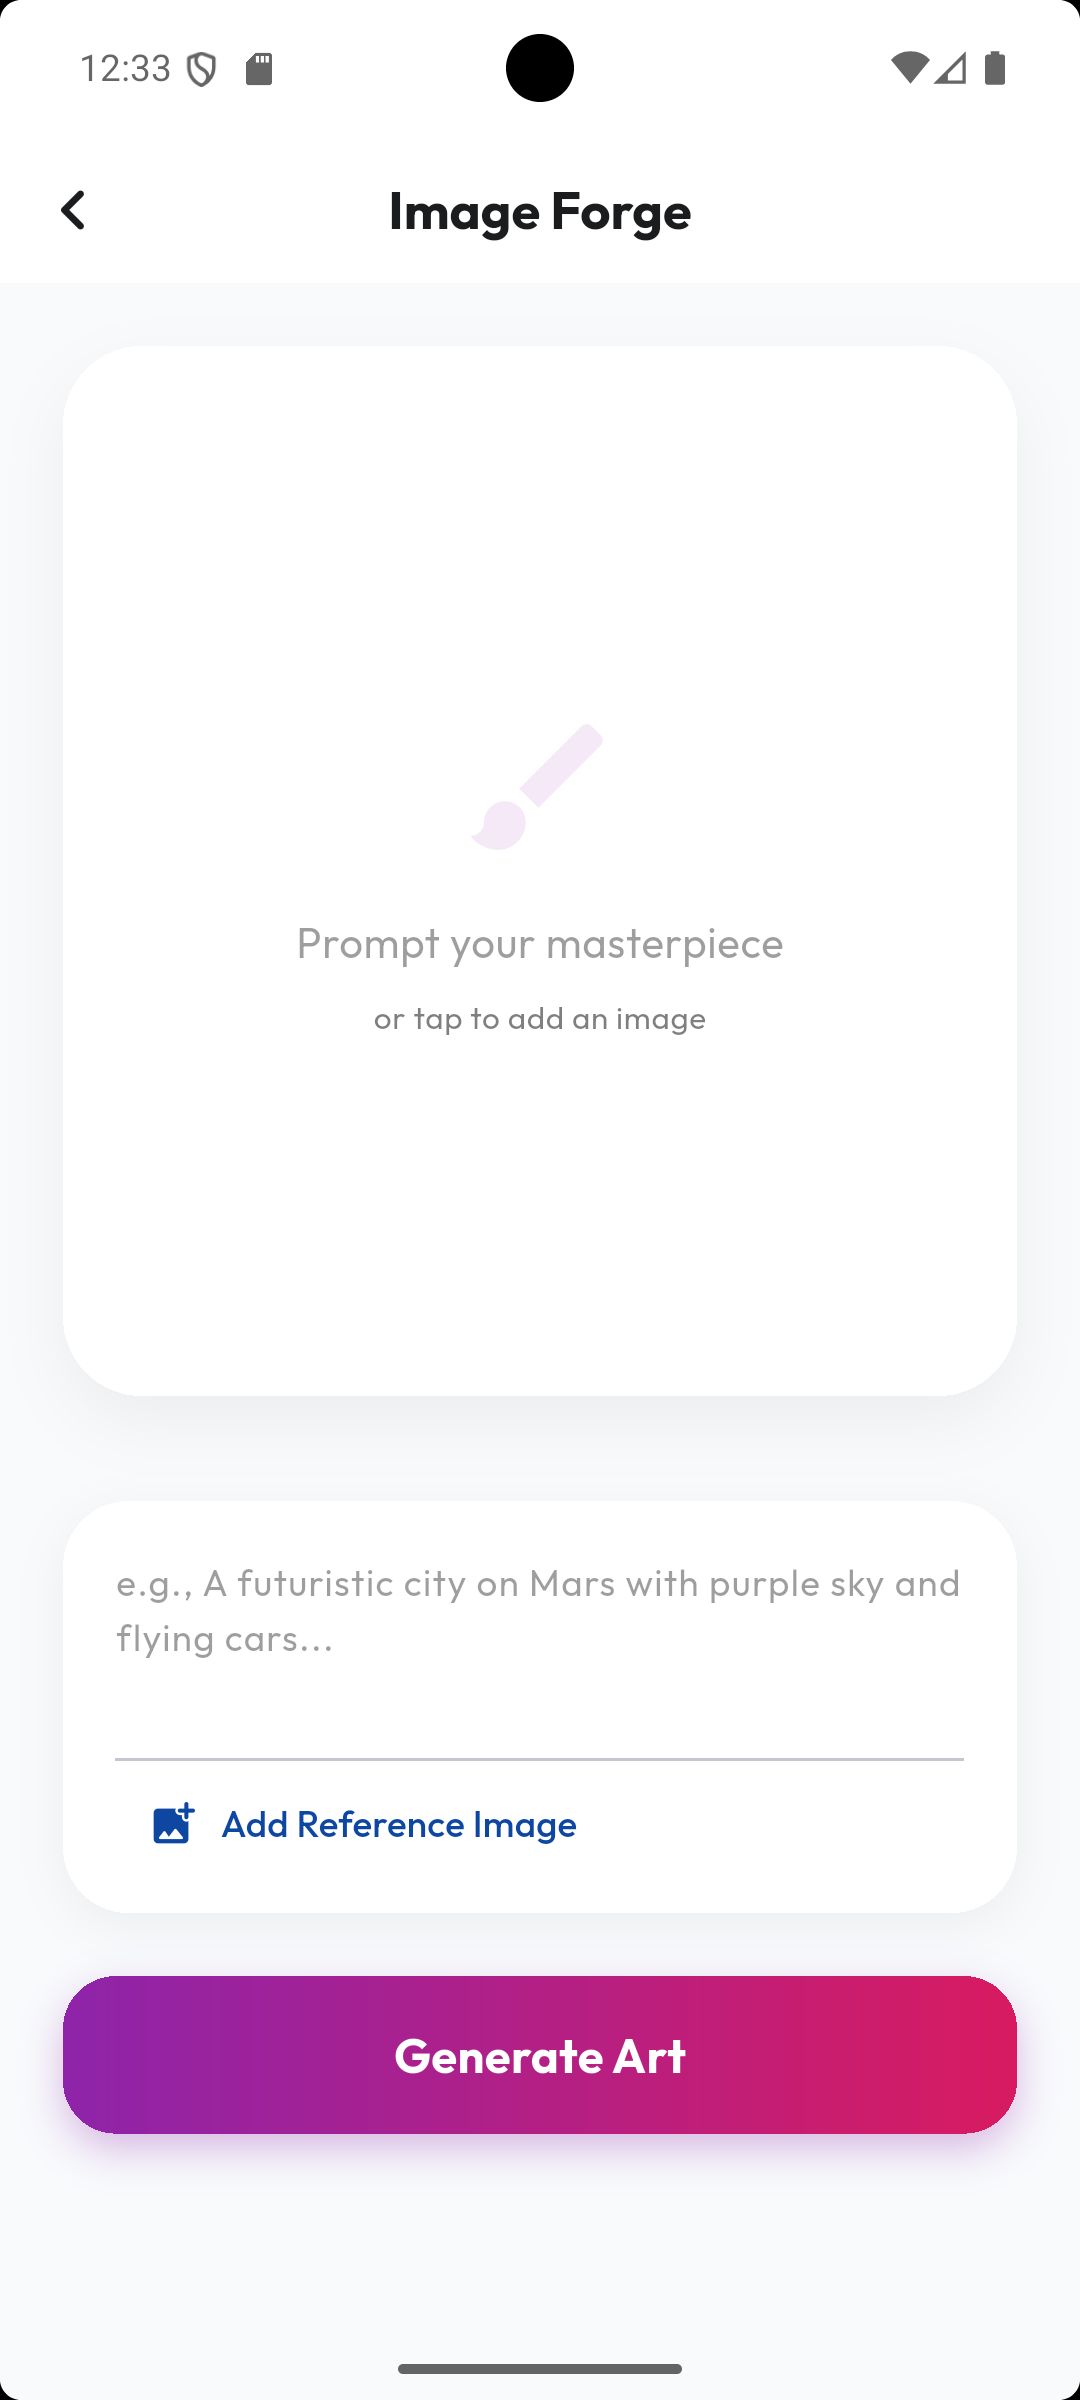Screen dimensions: 1080x2400
Task: Click the add-image icon beside Add Reference Image
Action: pos(173,1824)
